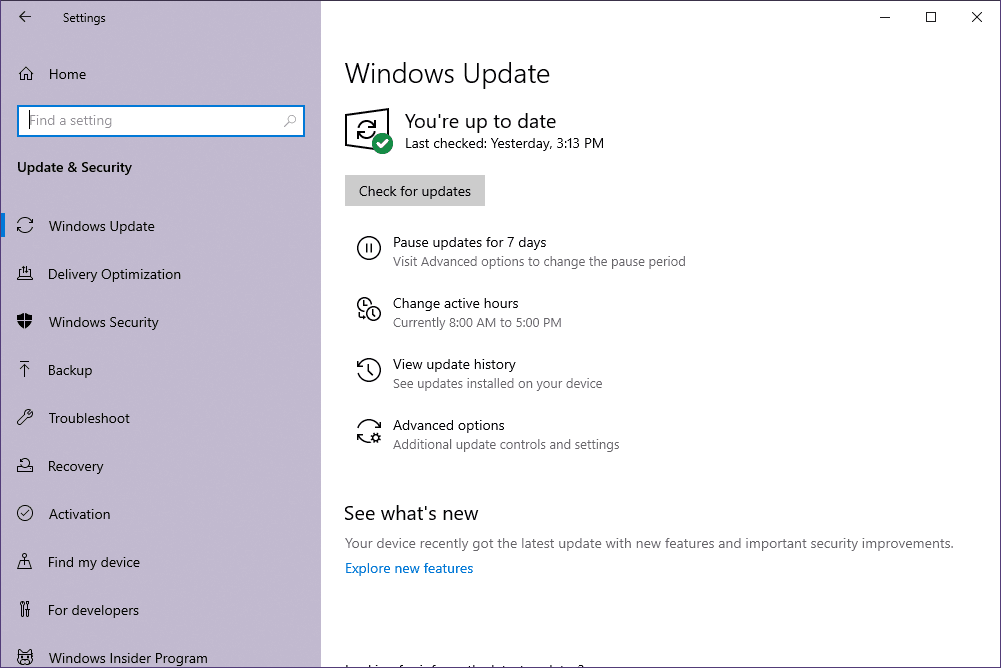This screenshot has width=1002, height=668.
Task: Click the See what's new heading
Action: (411, 513)
